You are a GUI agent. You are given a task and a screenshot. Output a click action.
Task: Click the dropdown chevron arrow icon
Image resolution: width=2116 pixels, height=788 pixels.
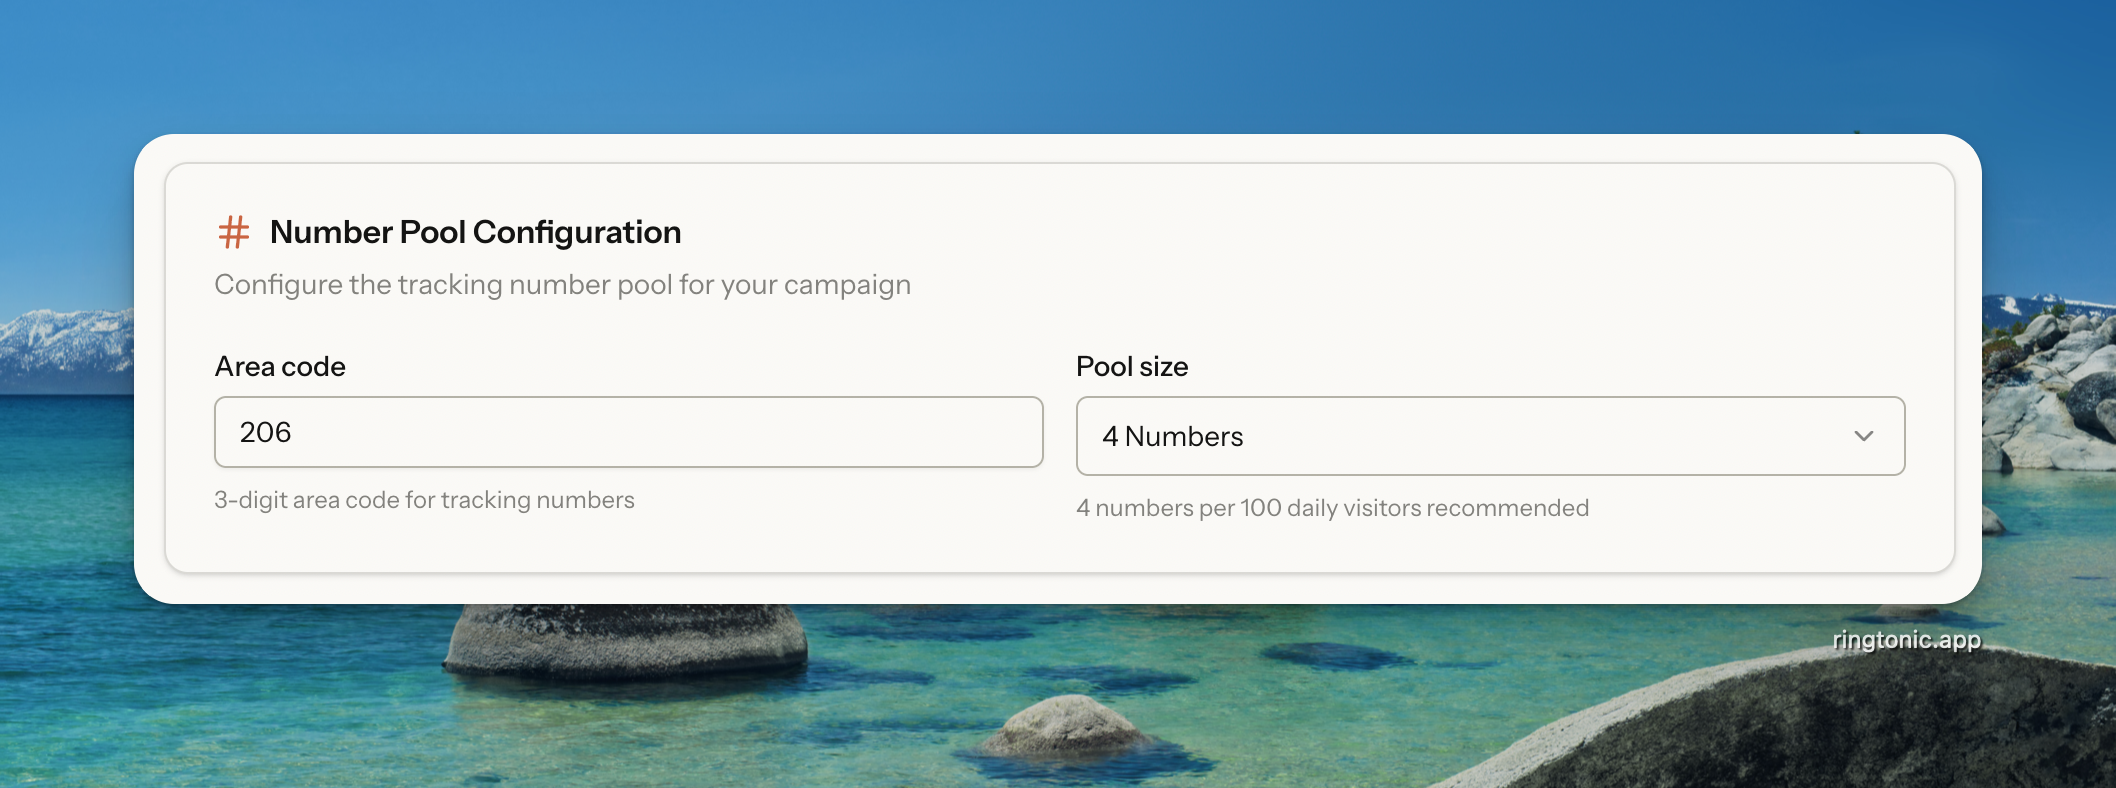tap(1863, 436)
